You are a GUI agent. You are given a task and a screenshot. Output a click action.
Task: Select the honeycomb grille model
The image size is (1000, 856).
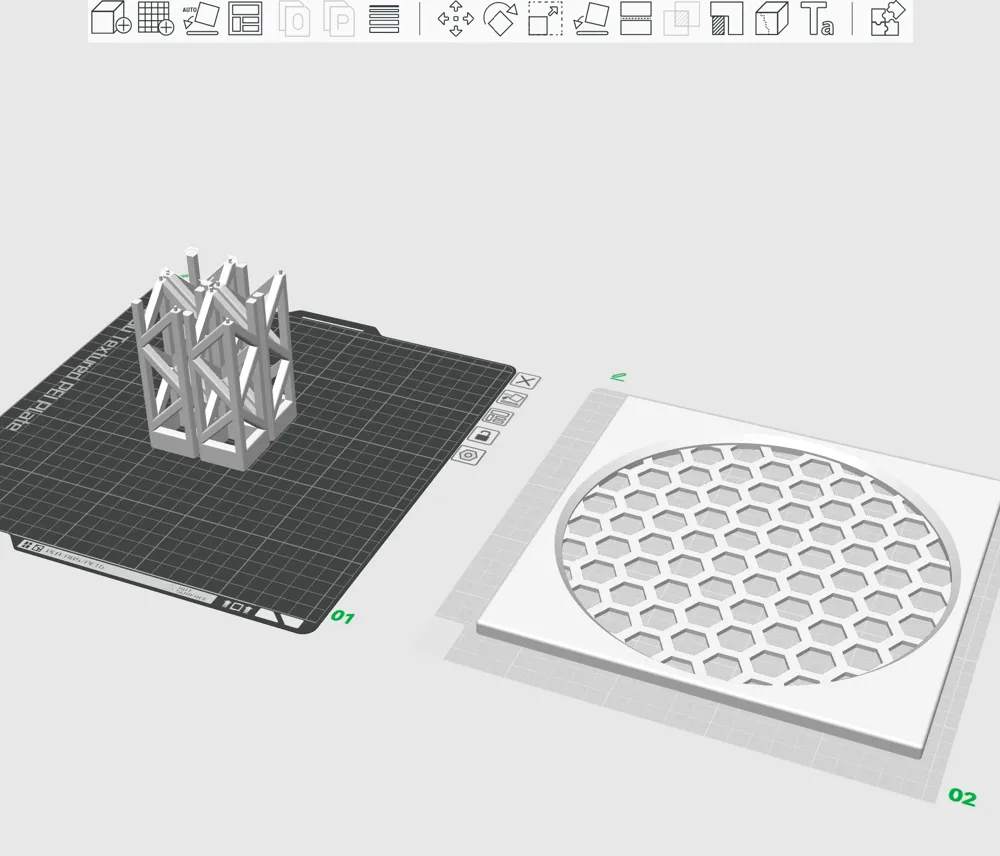click(760, 560)
